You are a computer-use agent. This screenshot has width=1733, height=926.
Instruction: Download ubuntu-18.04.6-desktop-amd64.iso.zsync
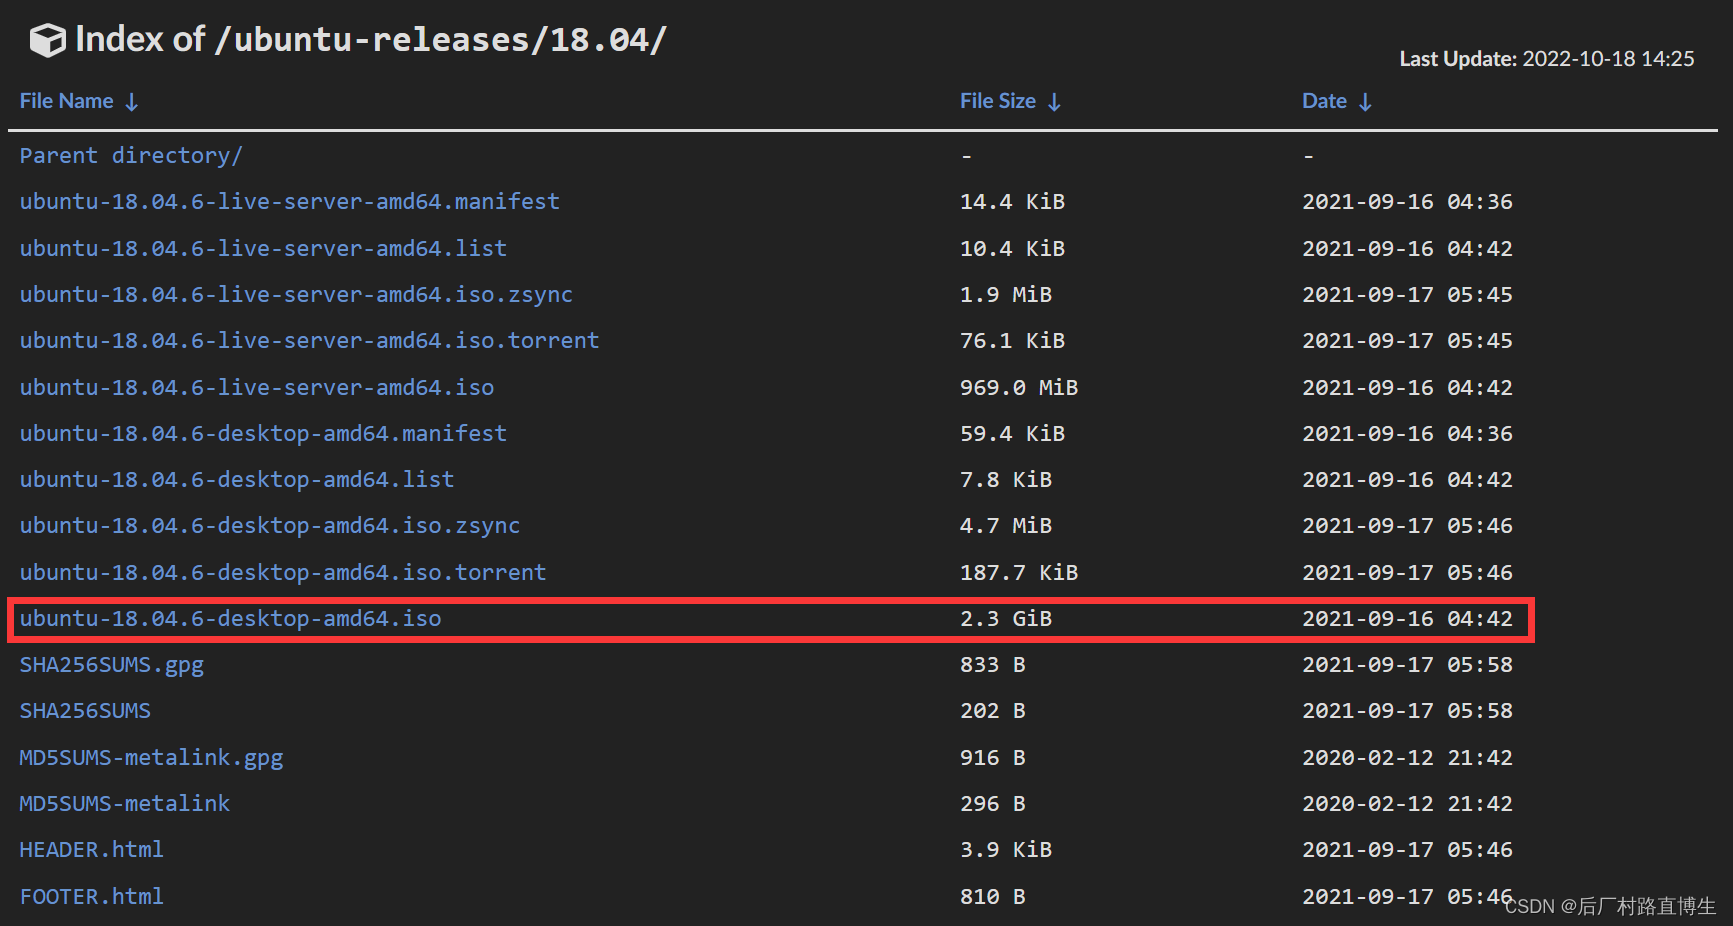tap(269, 525)
